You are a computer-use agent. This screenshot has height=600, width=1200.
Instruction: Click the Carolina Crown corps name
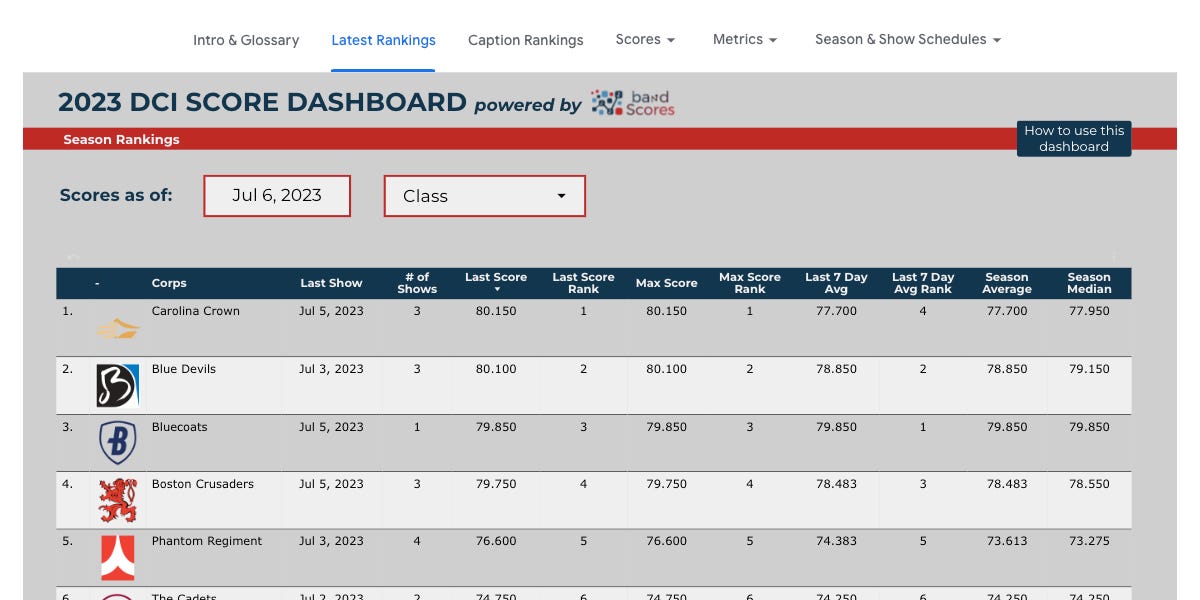196,311
